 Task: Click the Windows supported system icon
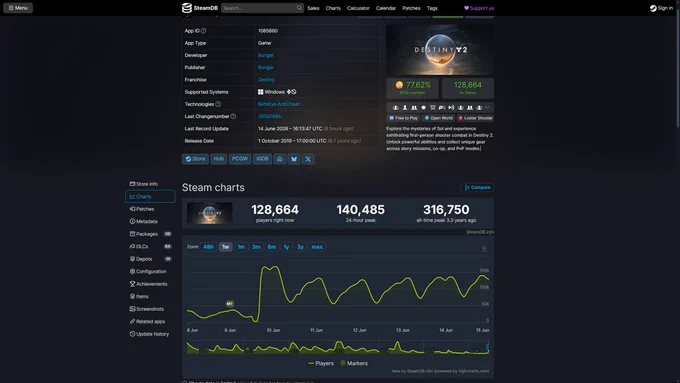point(261,92)
